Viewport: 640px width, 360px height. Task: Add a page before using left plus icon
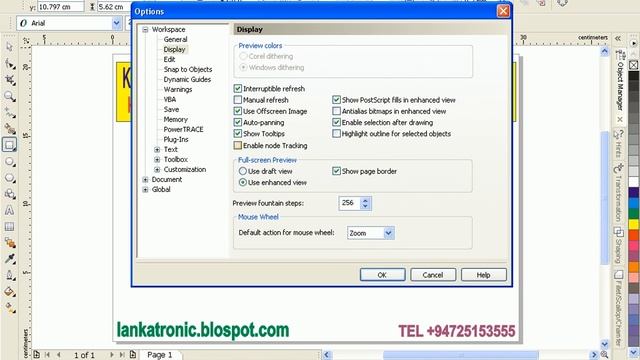(x=36, y=354)
